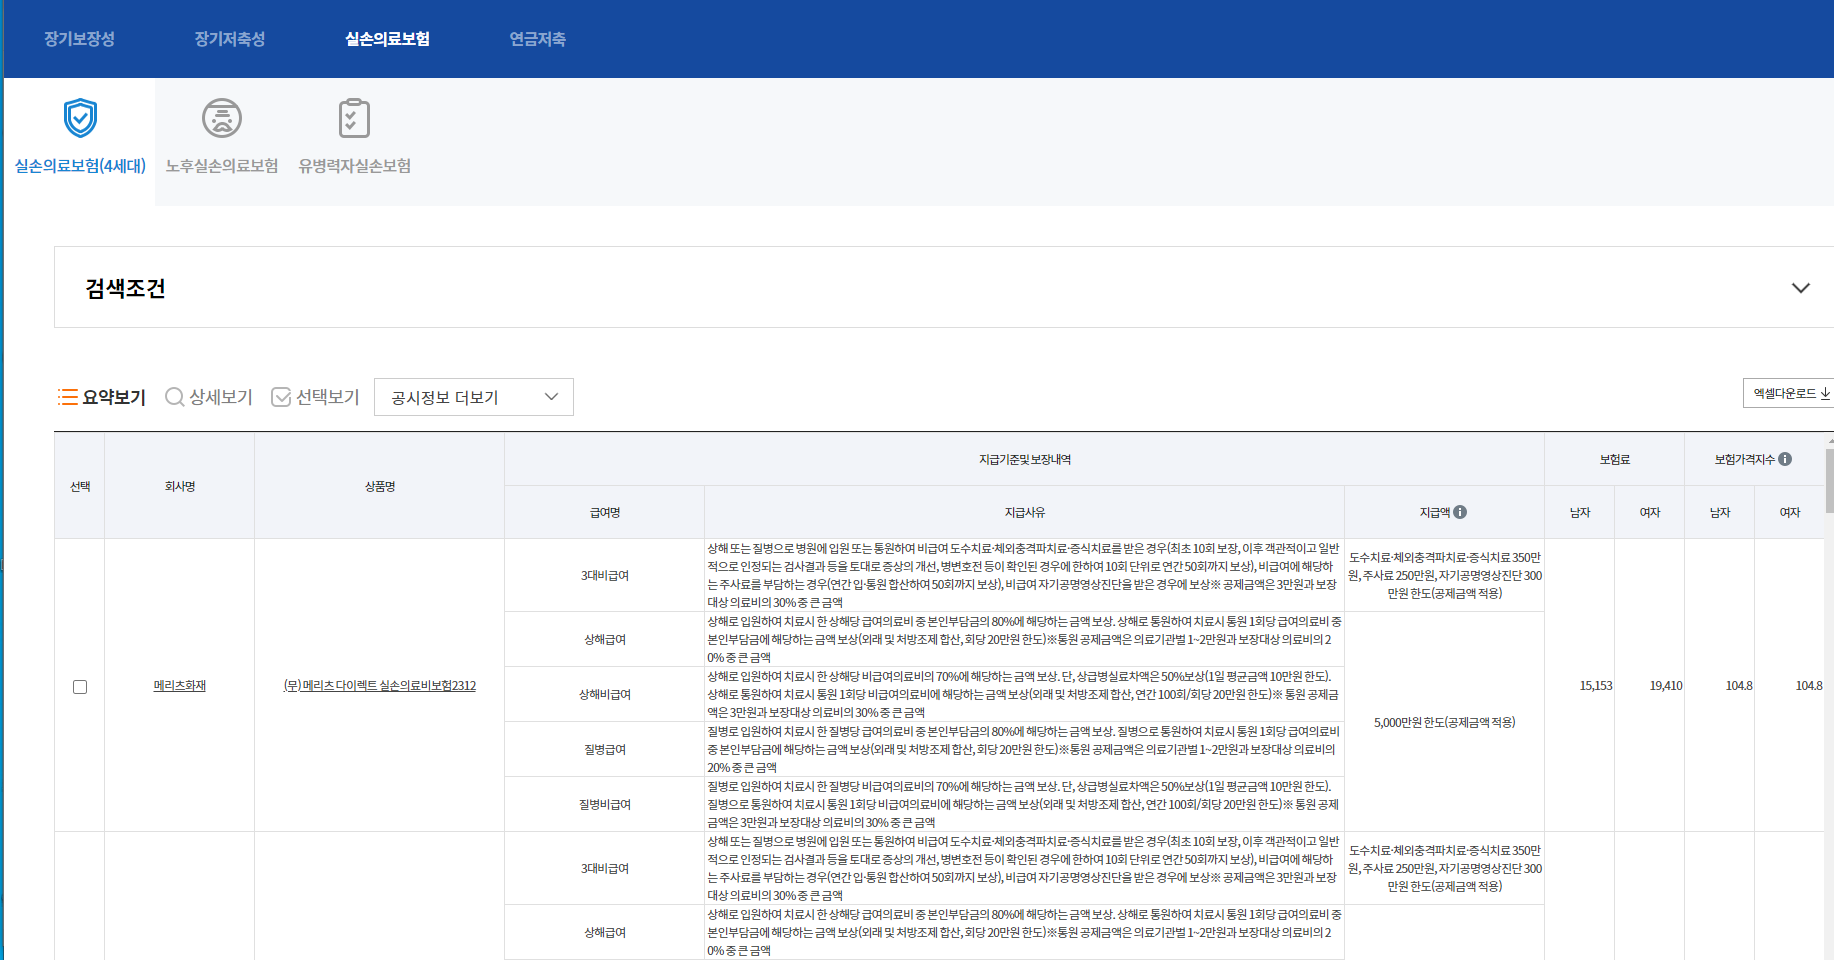Click the table's vertical scrollbar
The height and width of the screenshot is (960, 1834).
[x=1829, y=480]
